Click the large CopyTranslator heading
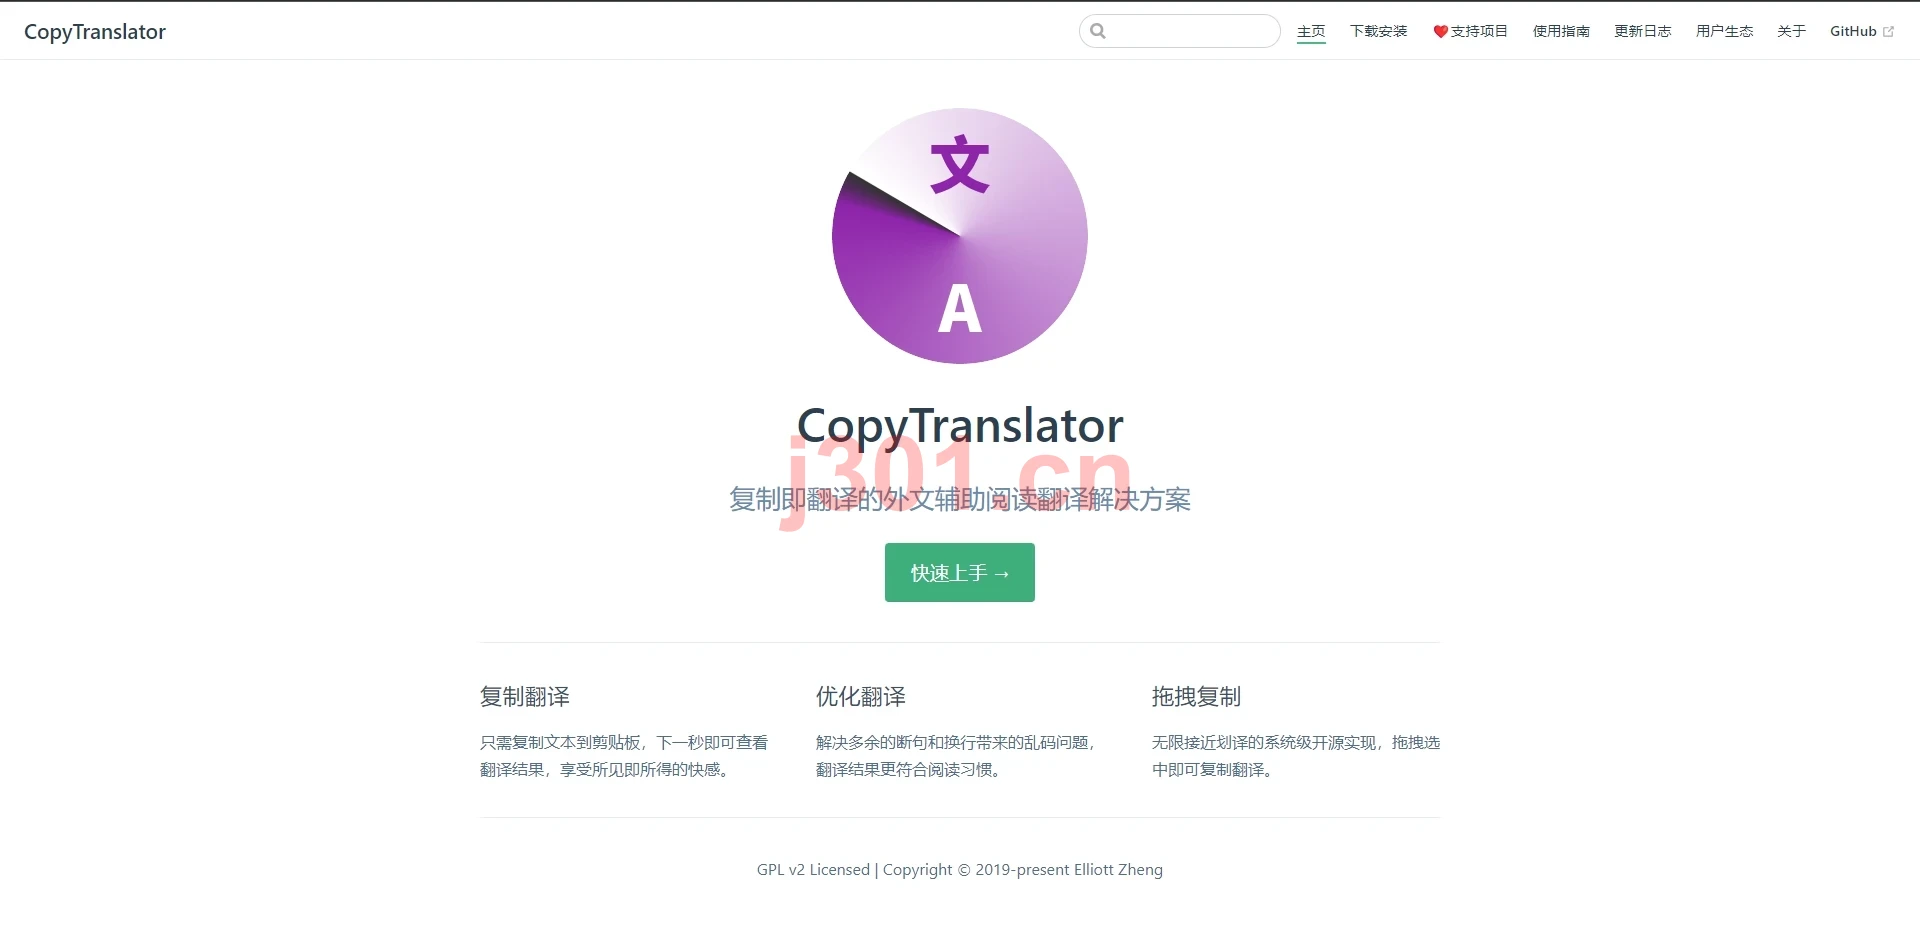1920x946 pixels. [960, 426]
